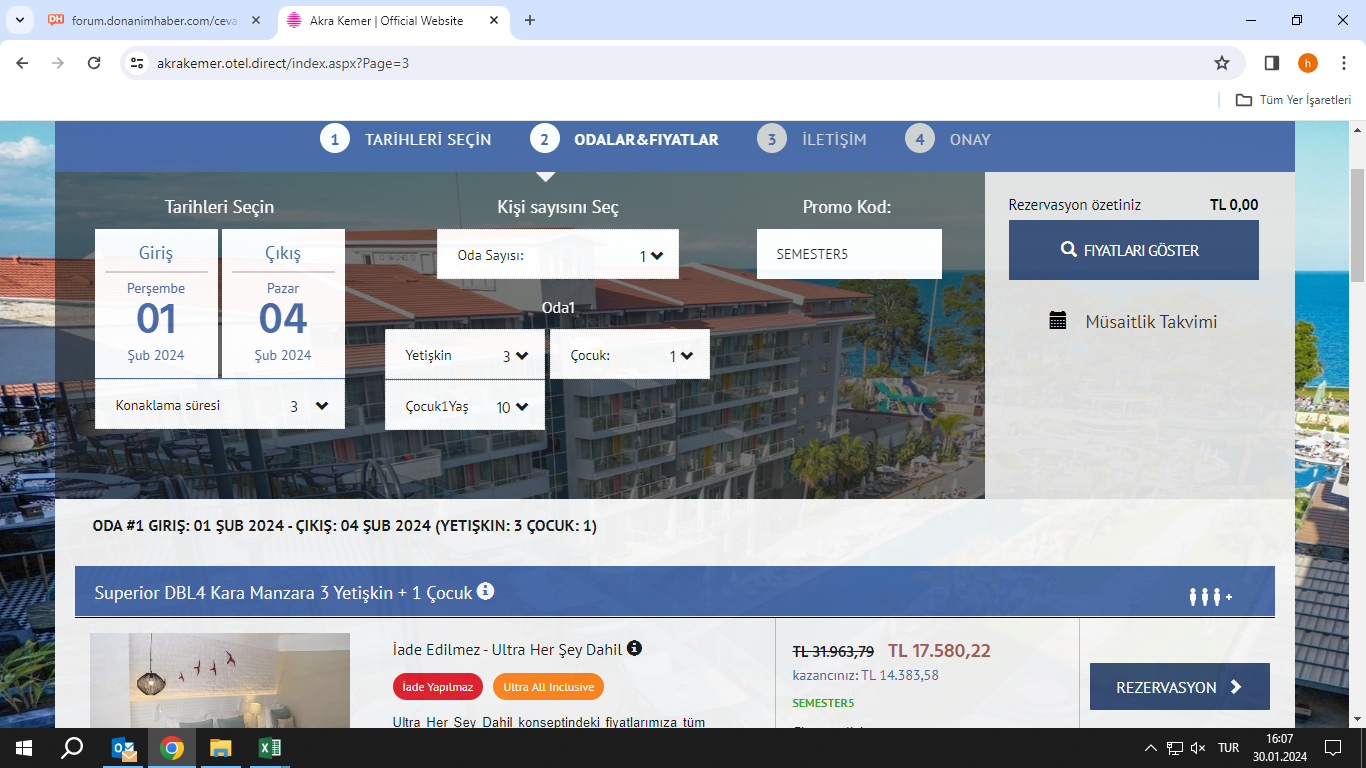Click the browser forward arrow
This screenshot has height=768, width=1366.
(58, 63)
